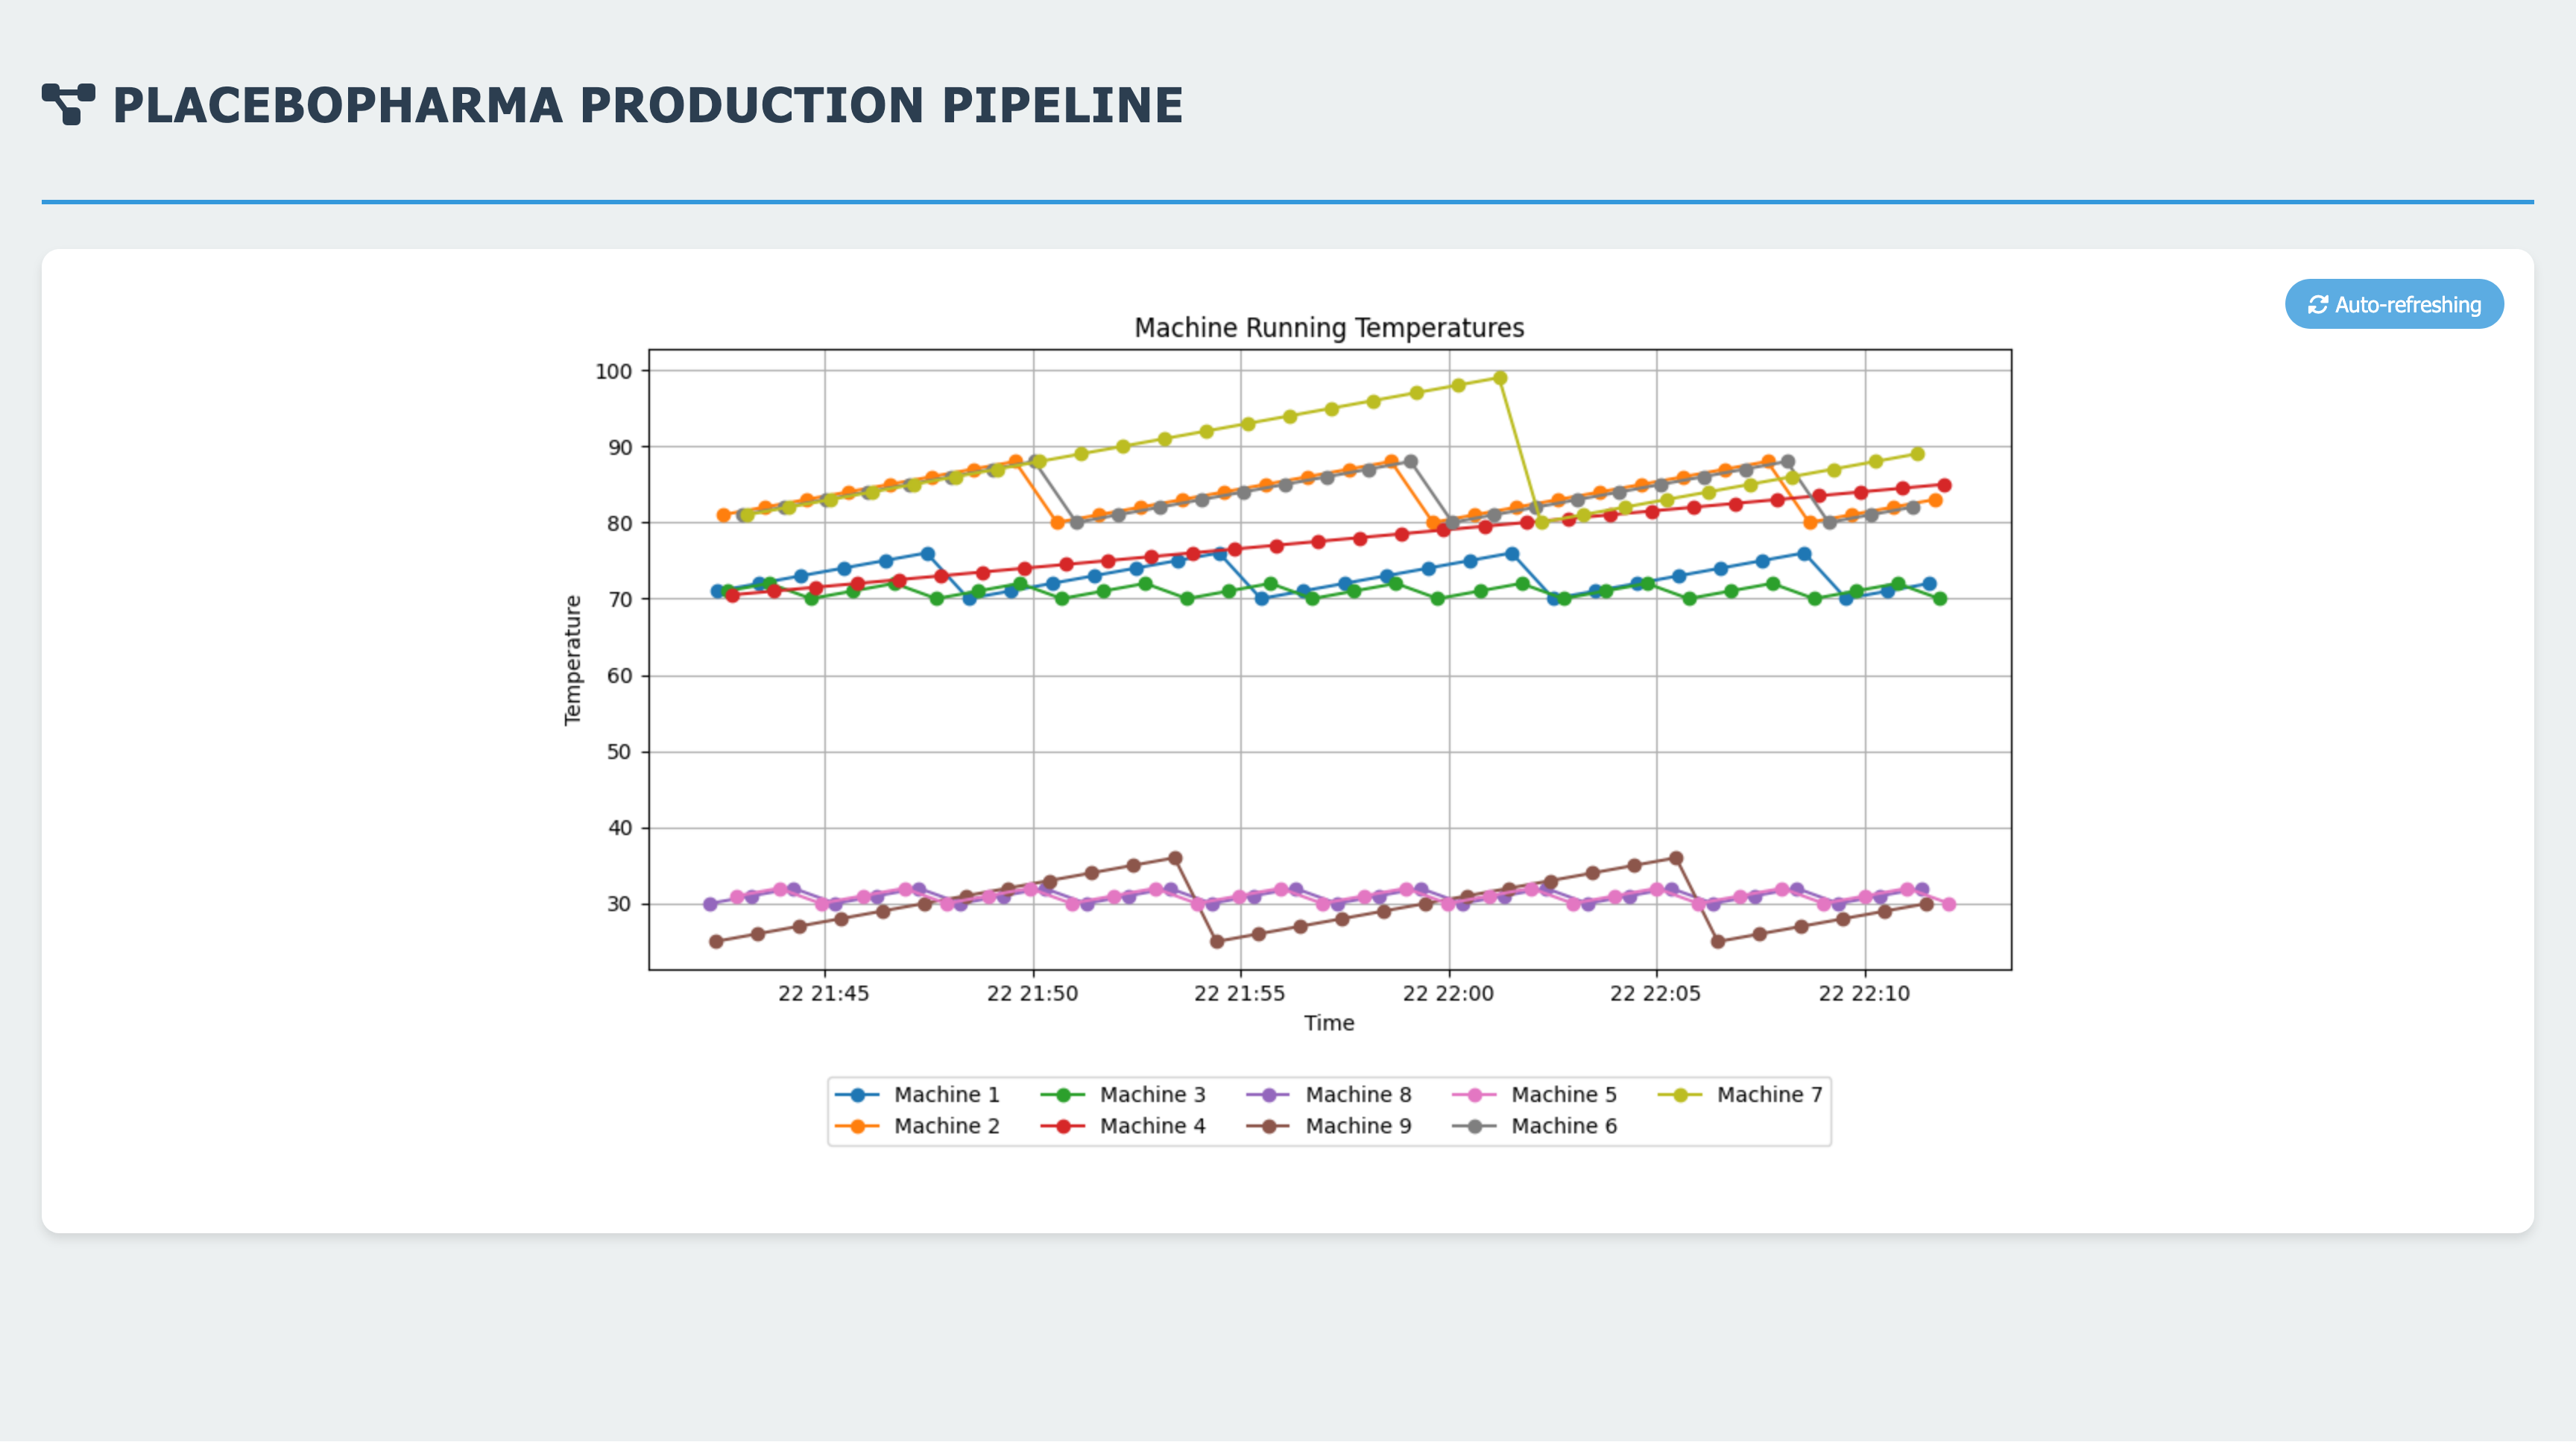Click Machine 7 legend label text
The height and width of the screenshot is (1442, 2576).
(1769, 1095)
